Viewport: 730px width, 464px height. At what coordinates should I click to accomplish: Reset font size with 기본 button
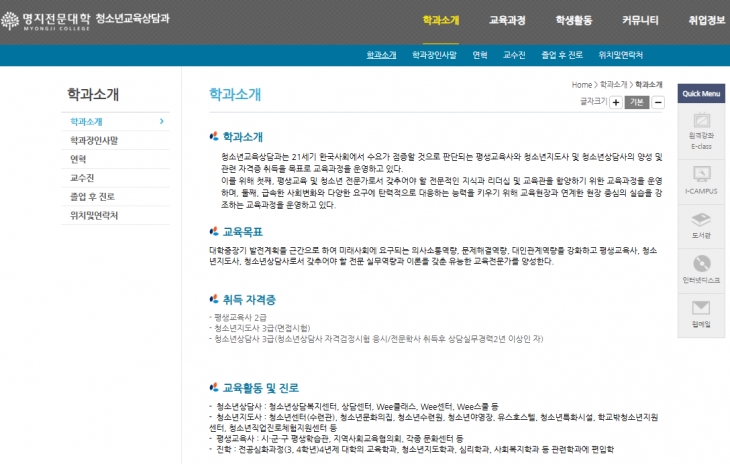637,102
